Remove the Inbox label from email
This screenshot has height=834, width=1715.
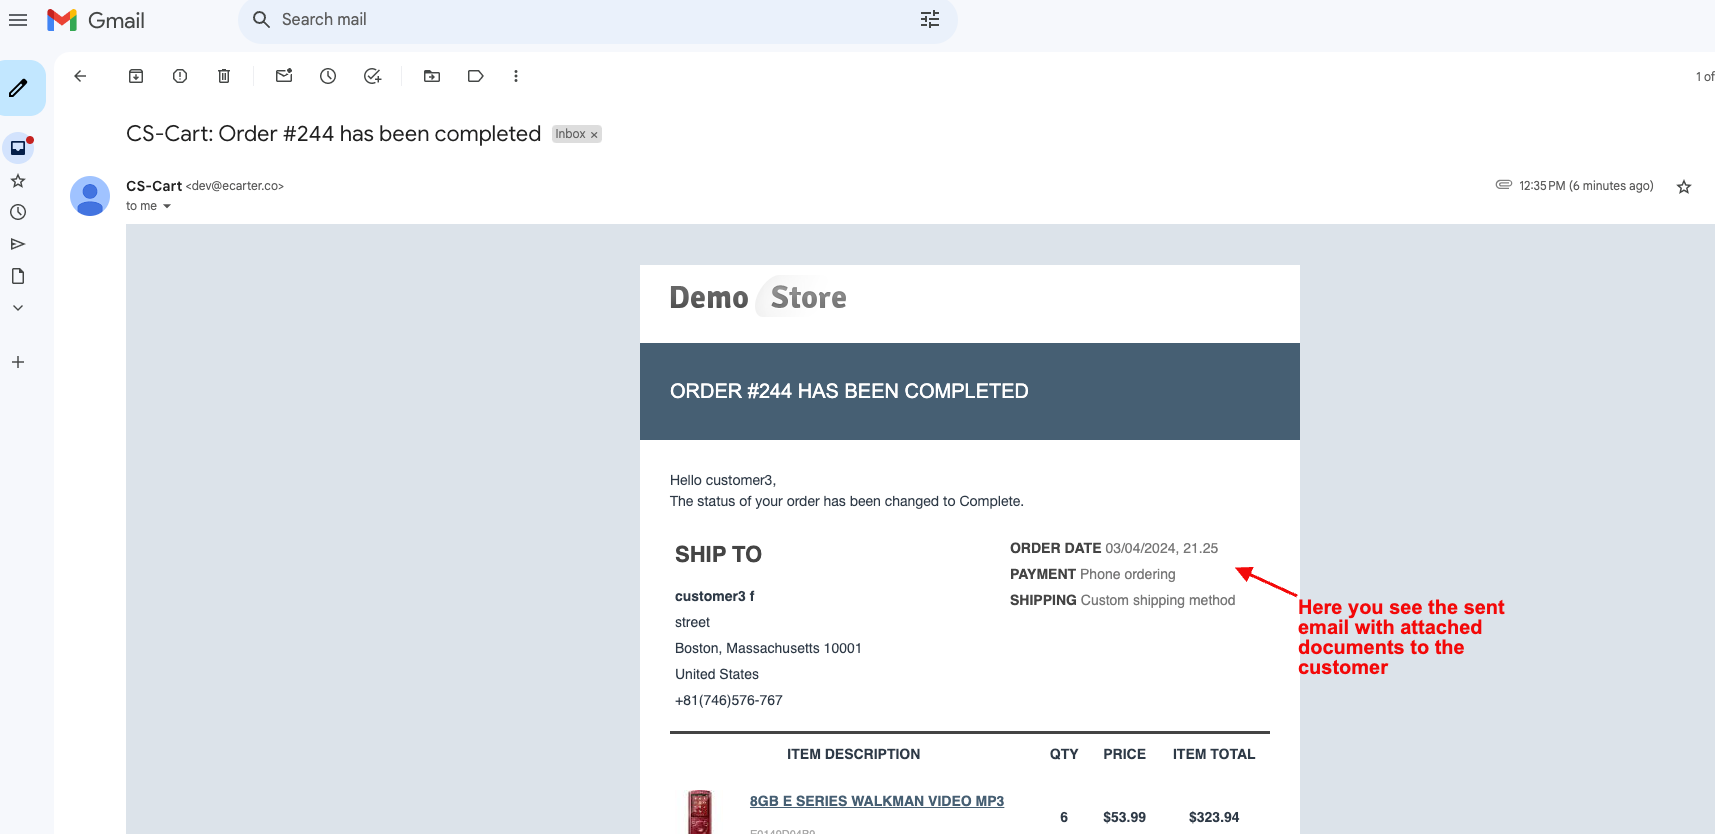[594, 135]
